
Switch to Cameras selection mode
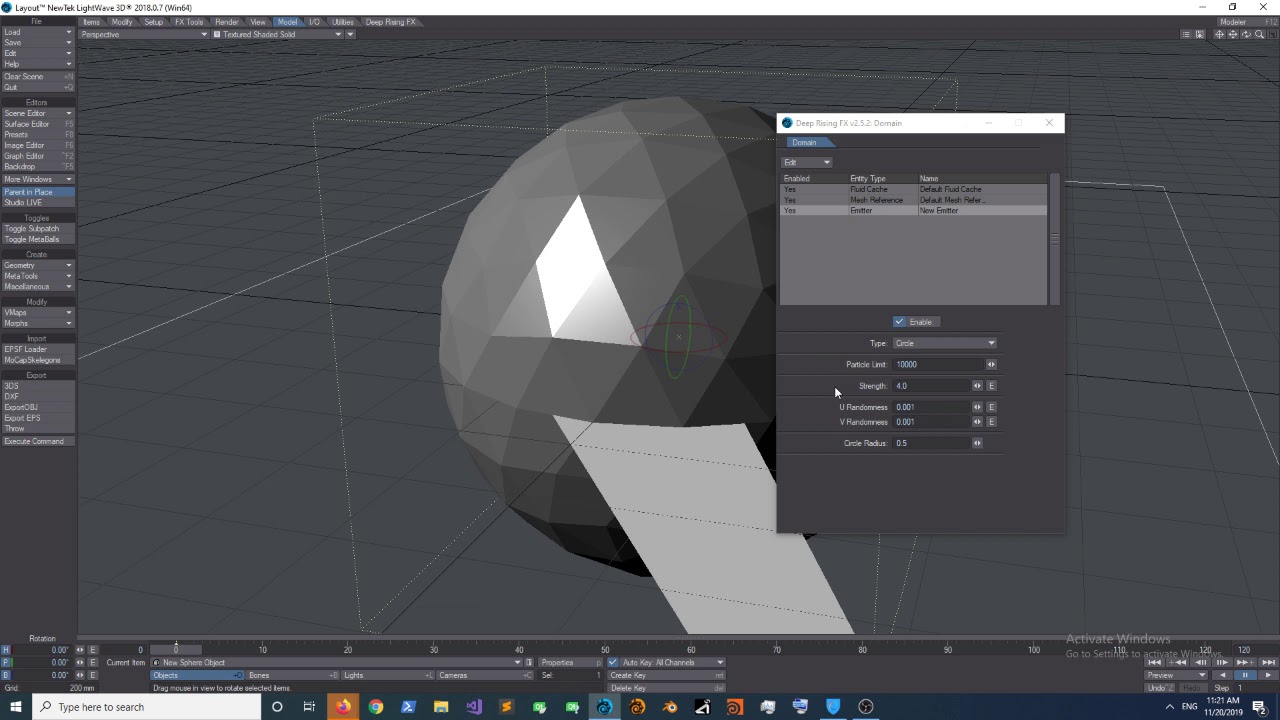483,675
